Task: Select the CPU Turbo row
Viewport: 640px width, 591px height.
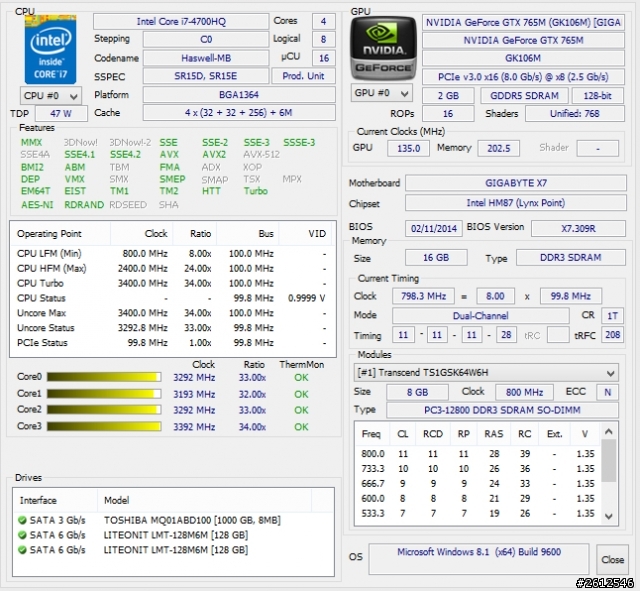Action: pos(172,283)
